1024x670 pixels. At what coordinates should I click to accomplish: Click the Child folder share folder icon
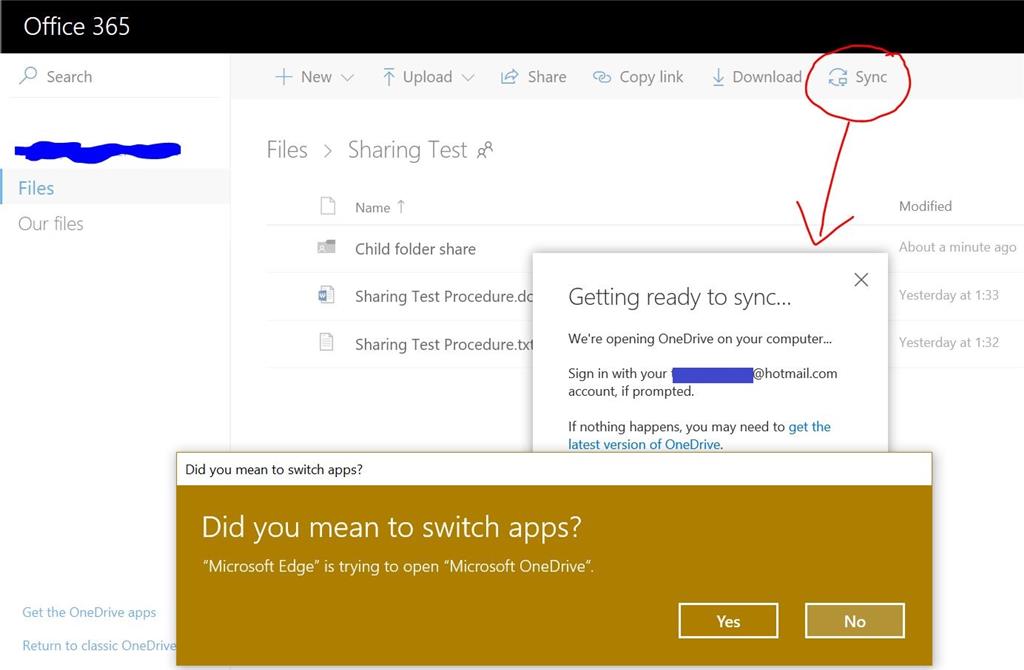(x=327, y=247)
